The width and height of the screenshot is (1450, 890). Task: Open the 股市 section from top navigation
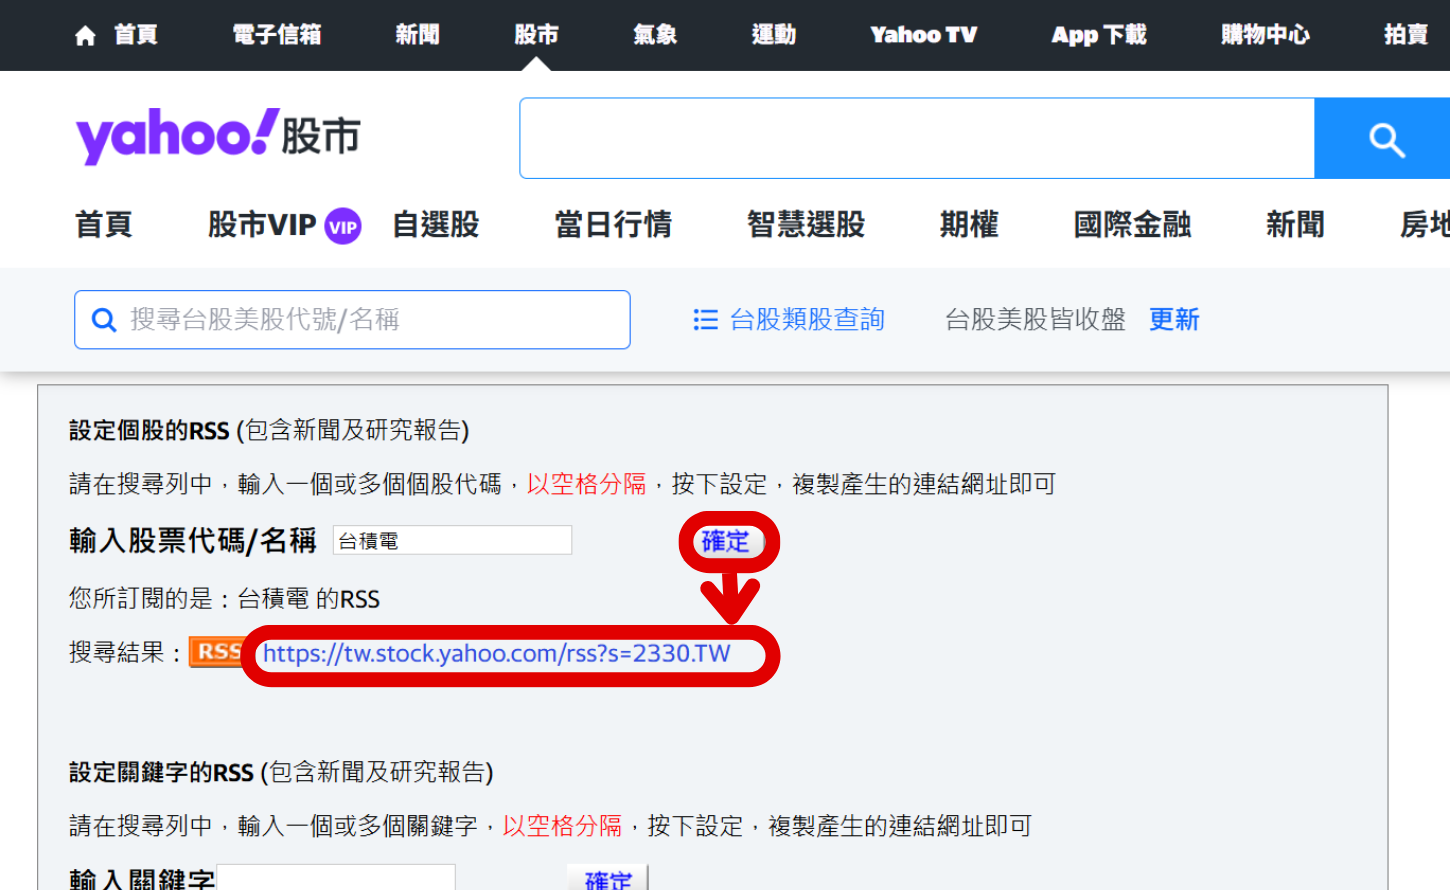(x=536, y=34)
